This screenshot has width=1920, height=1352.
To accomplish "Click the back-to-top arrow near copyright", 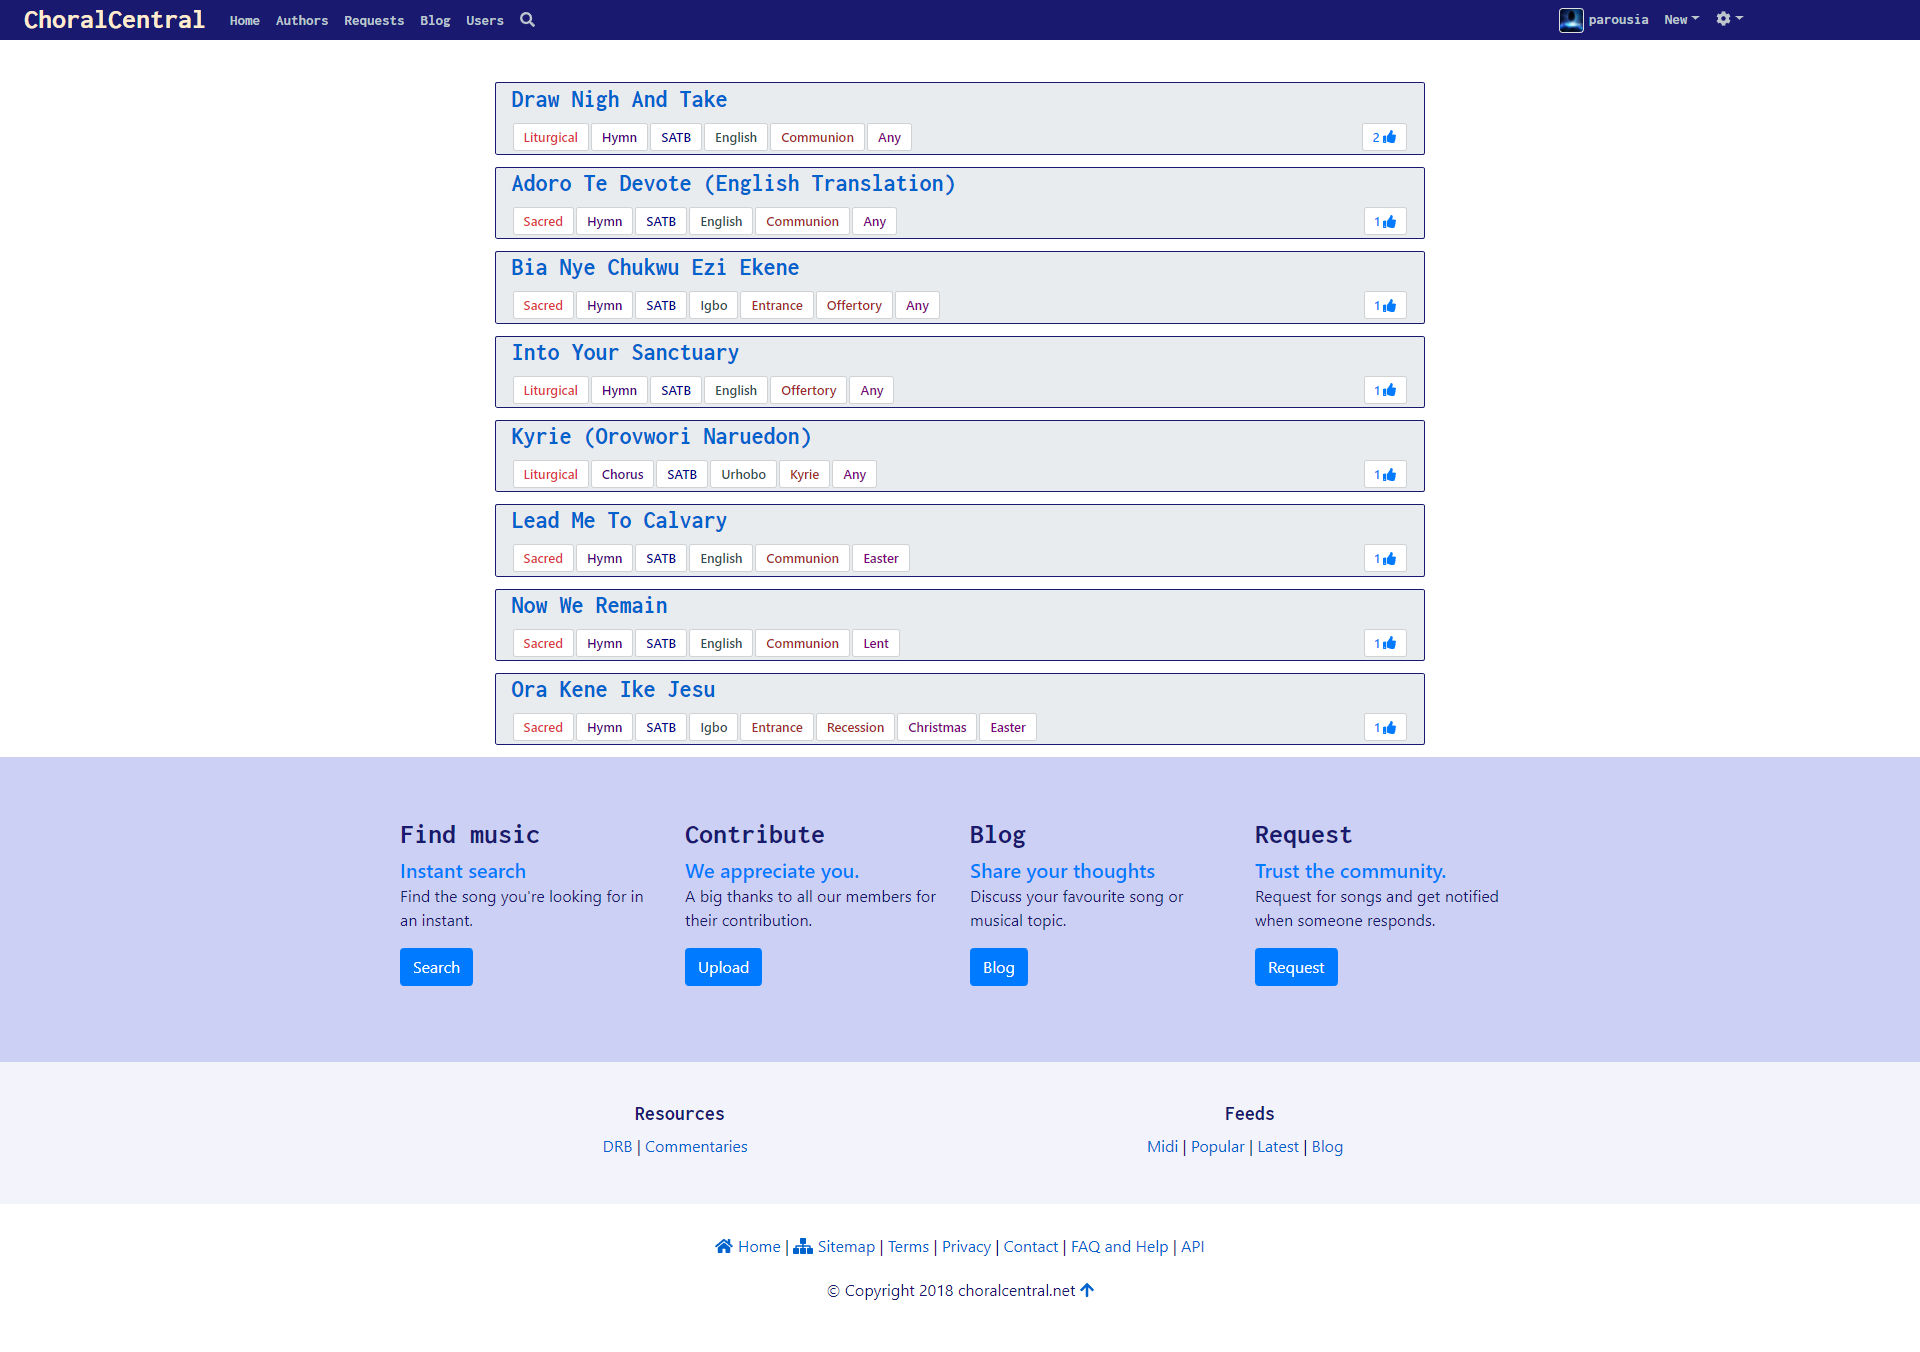I will (x=1087, y=1290).
